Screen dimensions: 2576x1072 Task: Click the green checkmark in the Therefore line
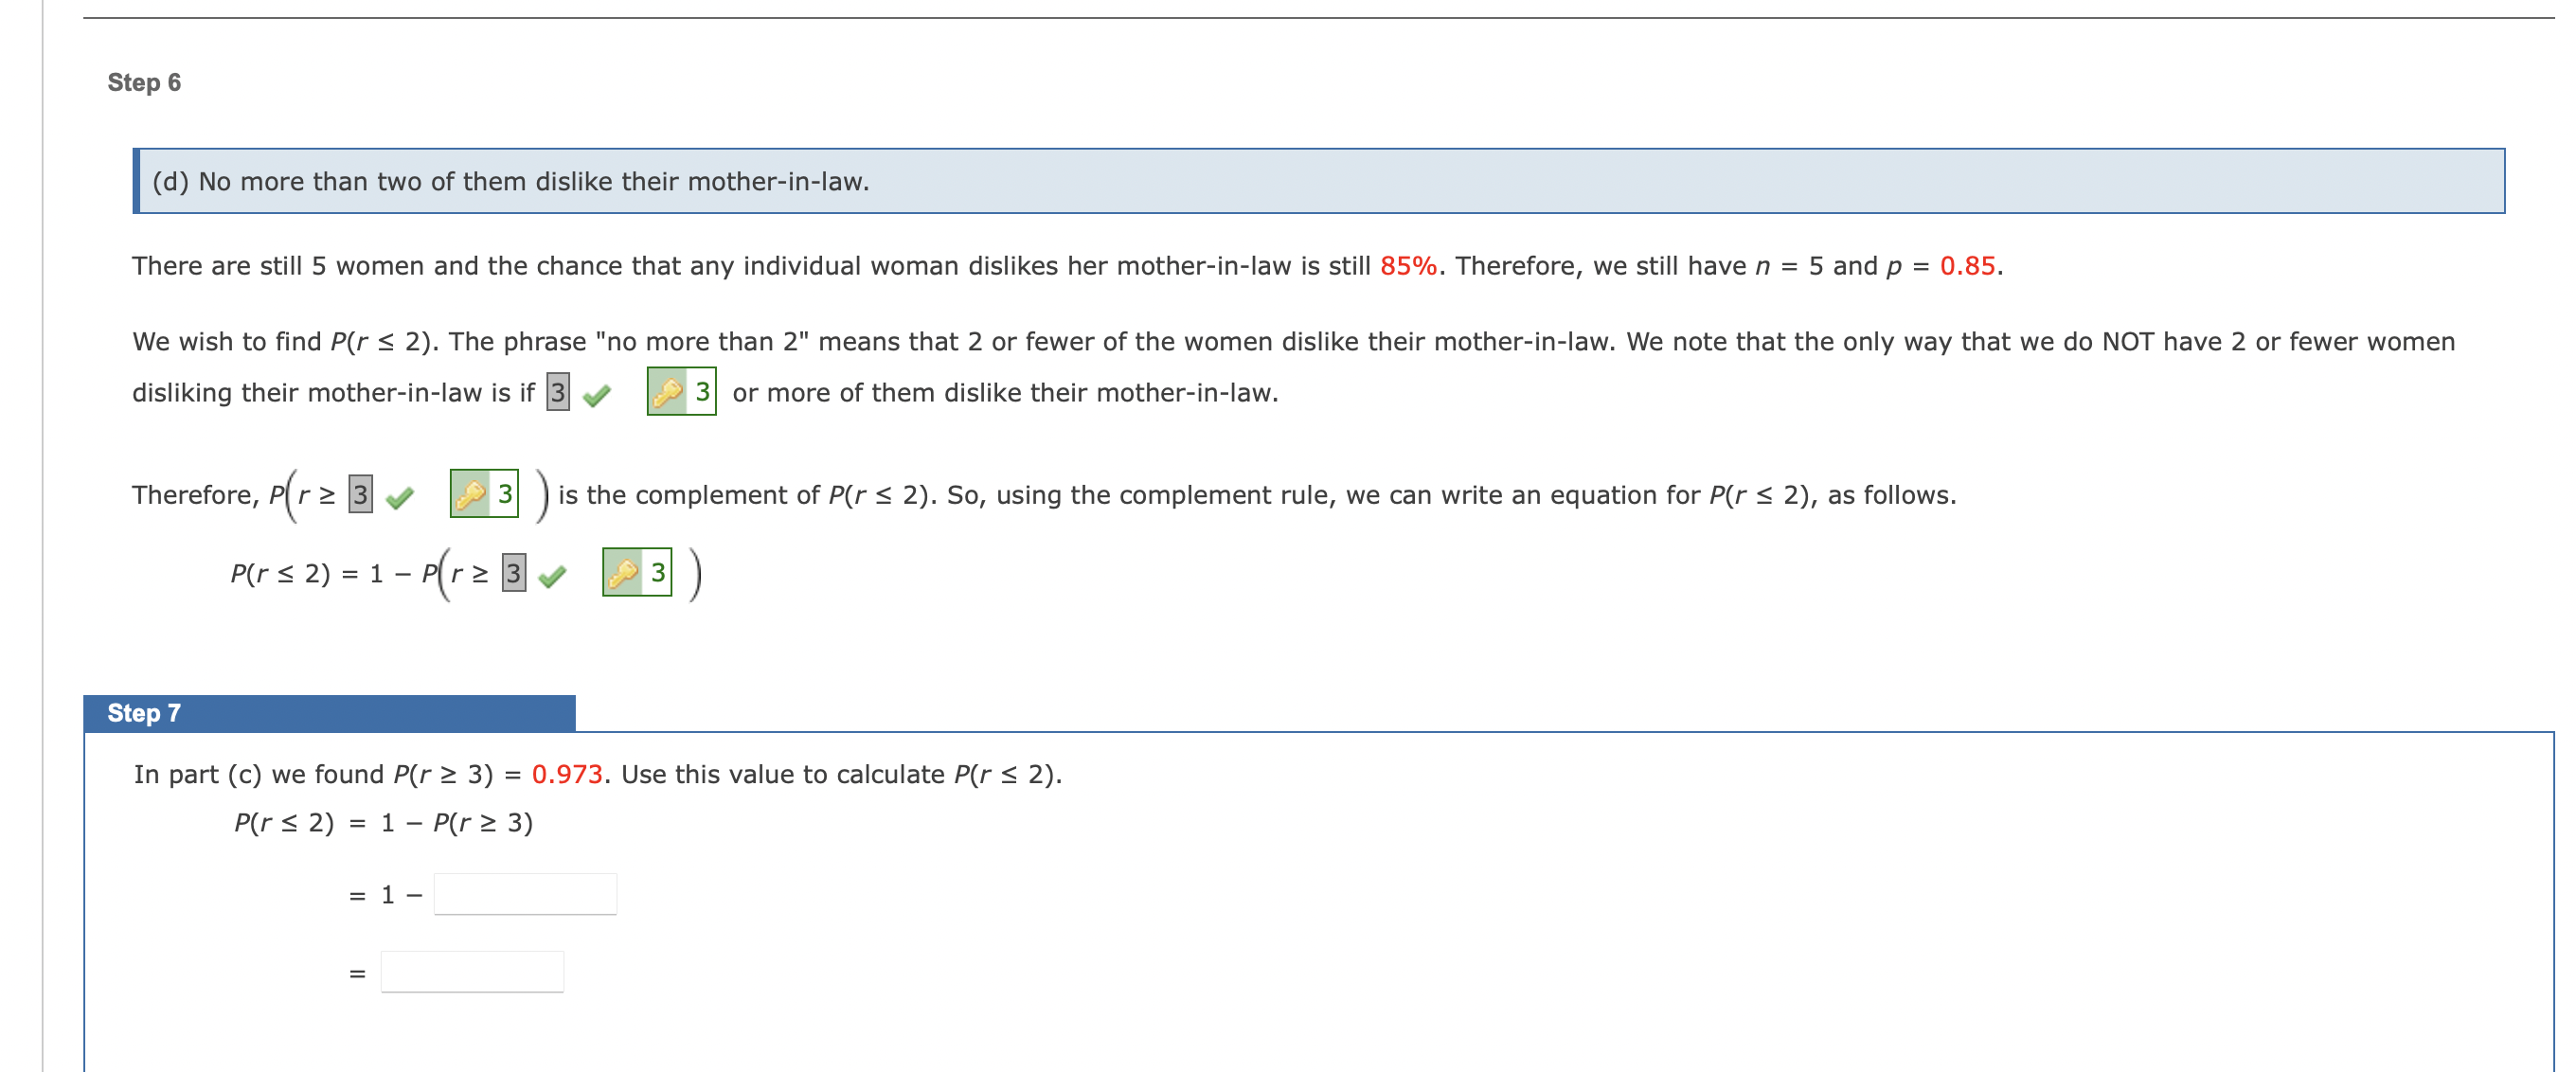click(400, 499)
